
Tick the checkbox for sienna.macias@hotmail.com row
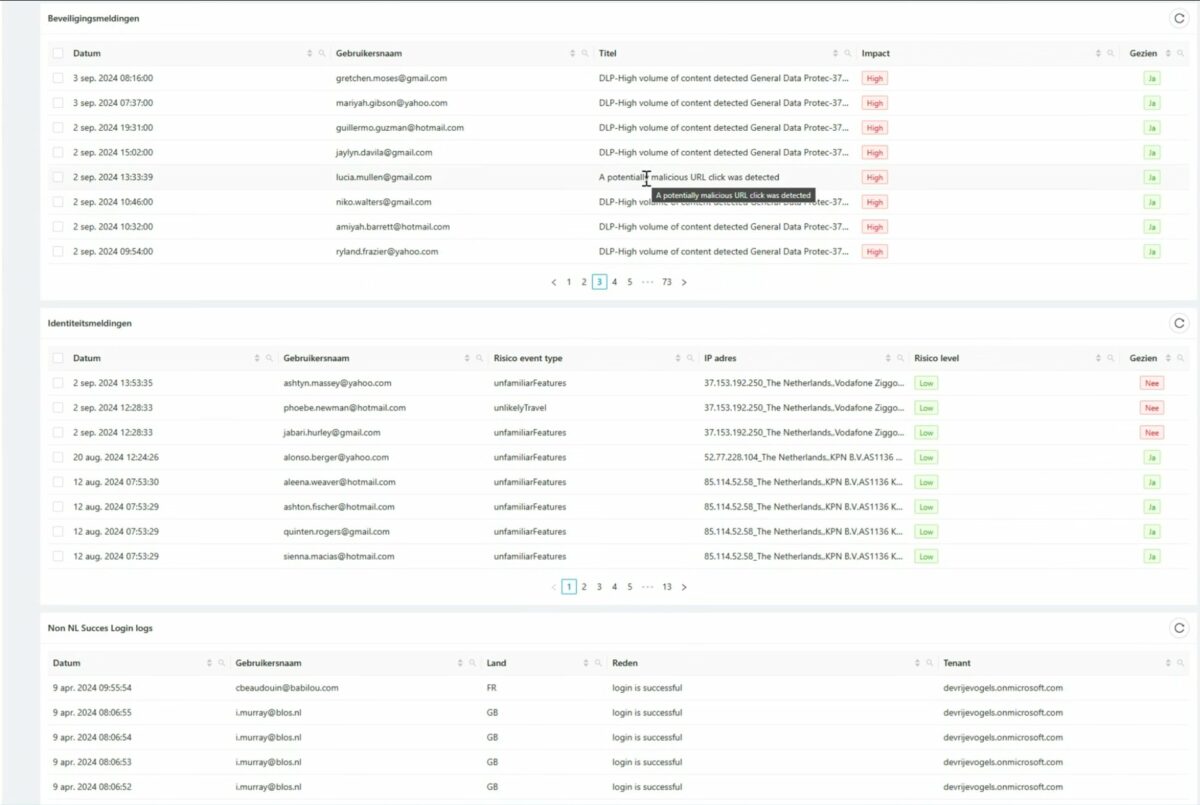58,556
